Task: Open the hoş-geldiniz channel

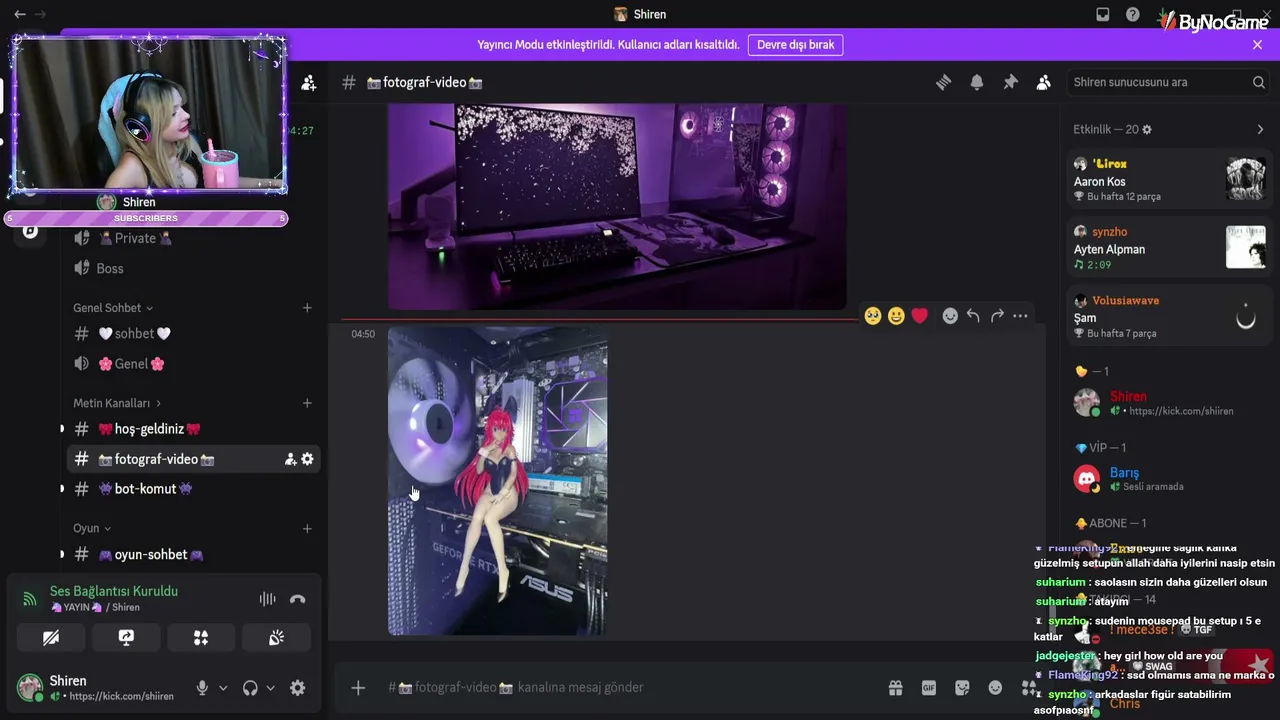Action: pos(193,429)
